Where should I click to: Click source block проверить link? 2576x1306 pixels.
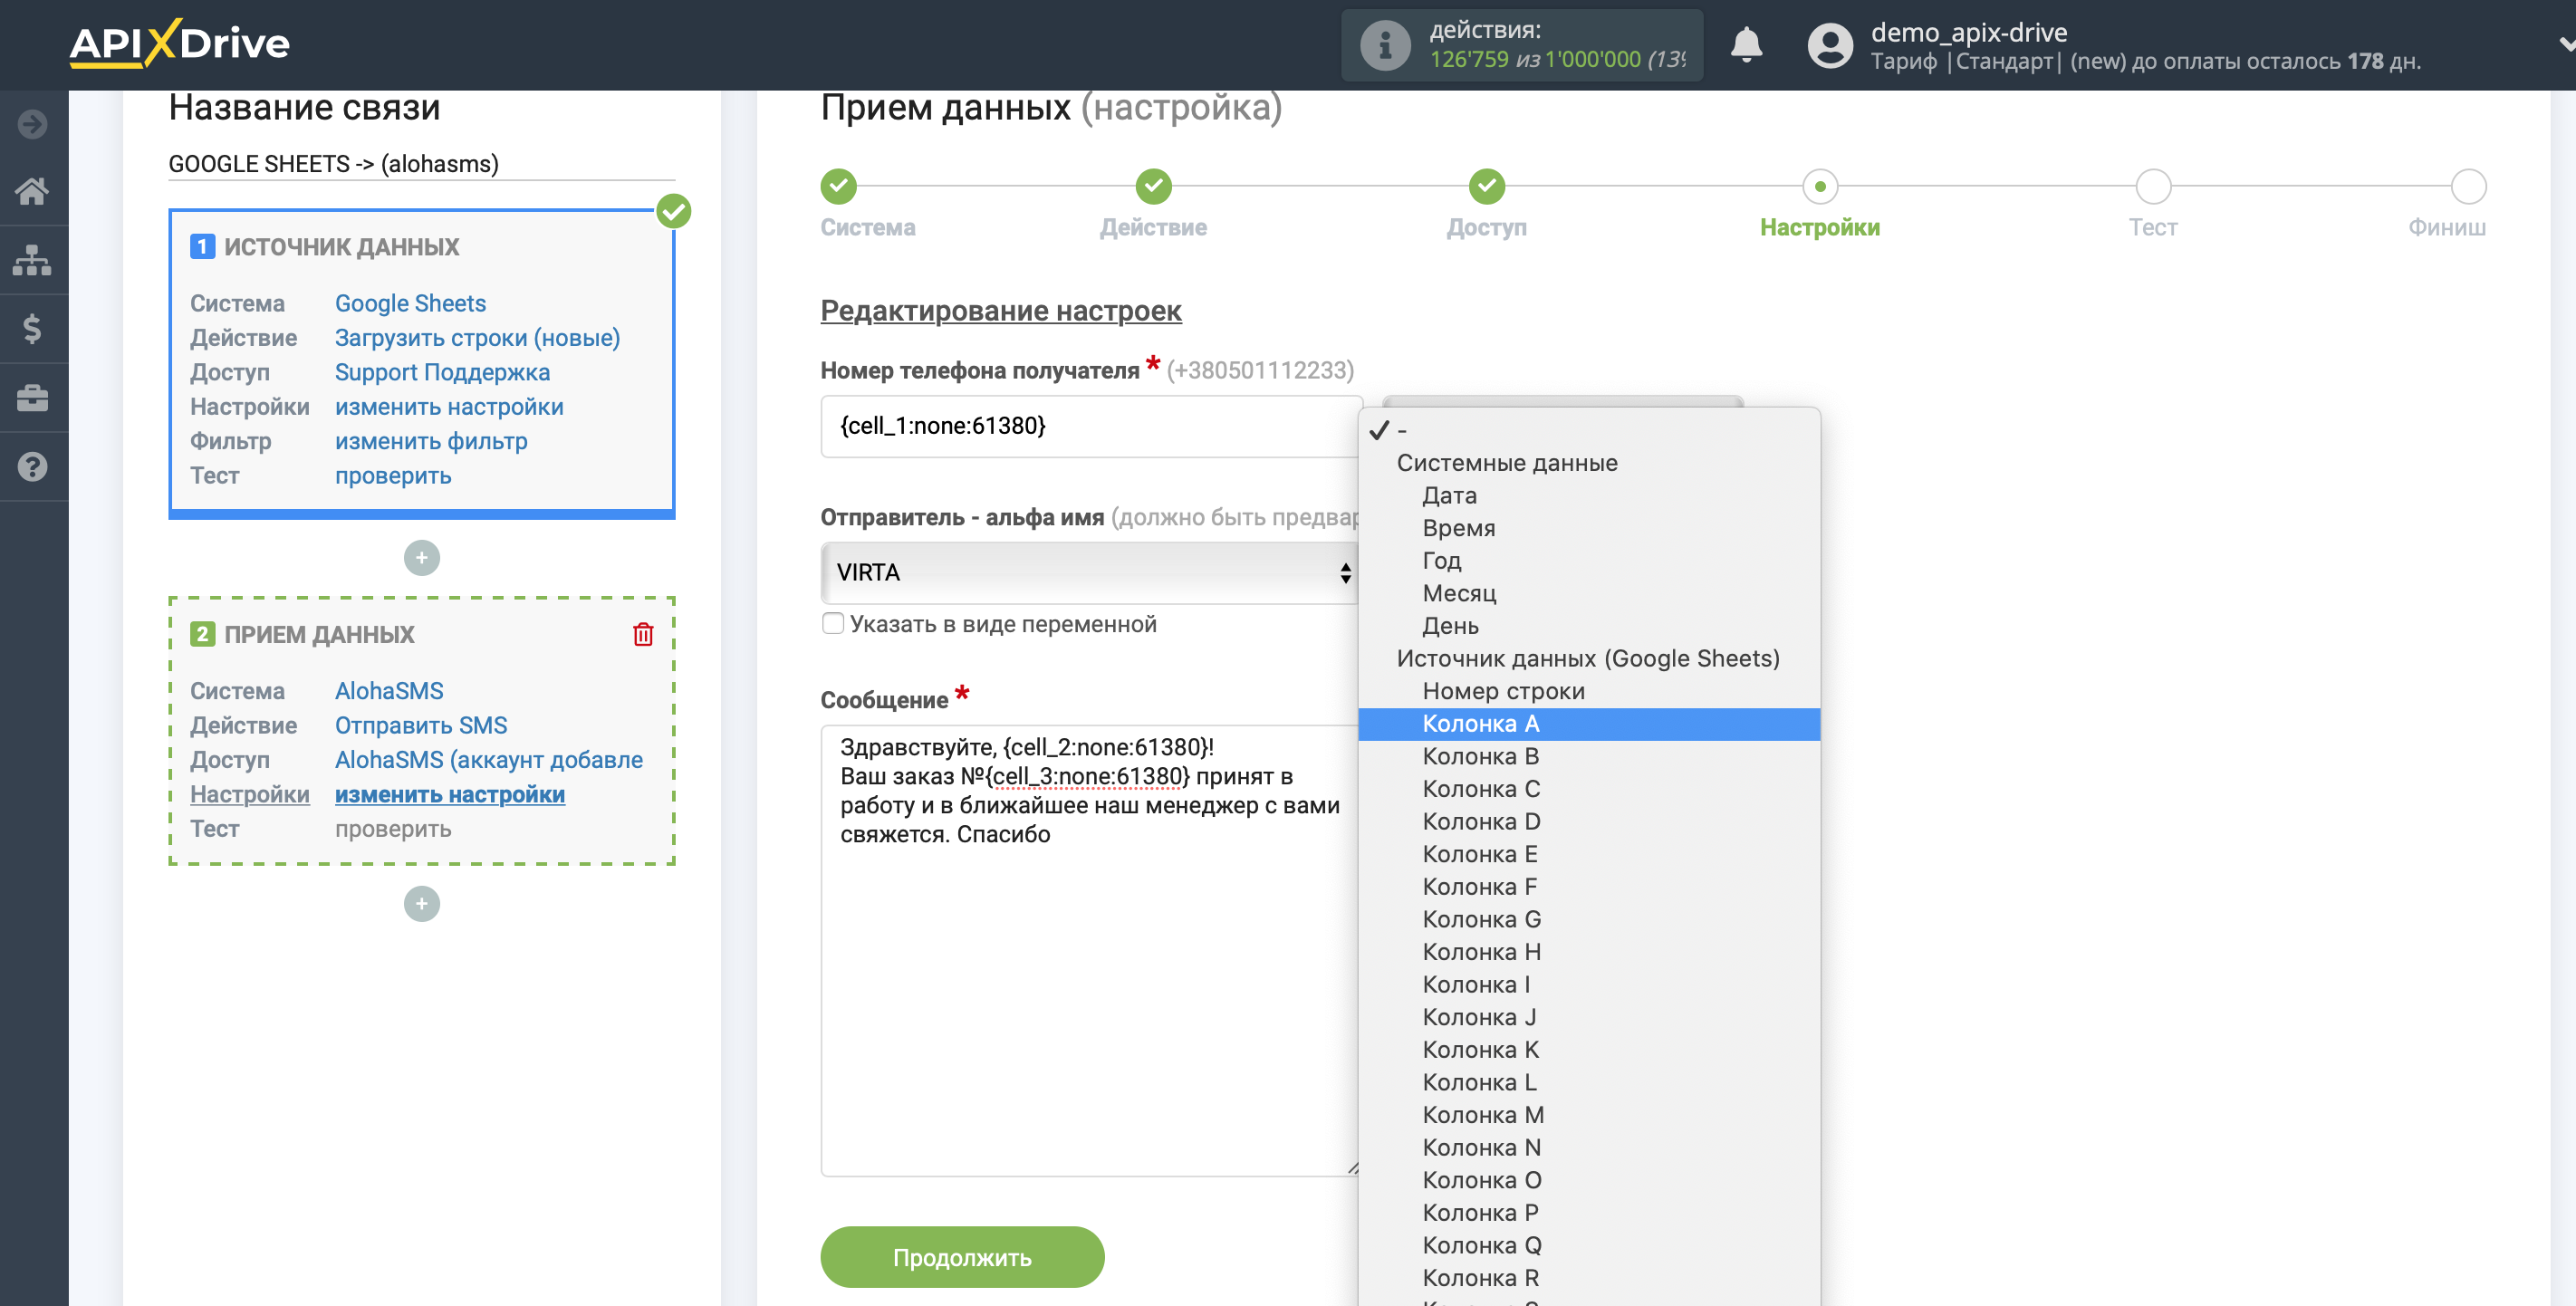[x=393, y=476]
